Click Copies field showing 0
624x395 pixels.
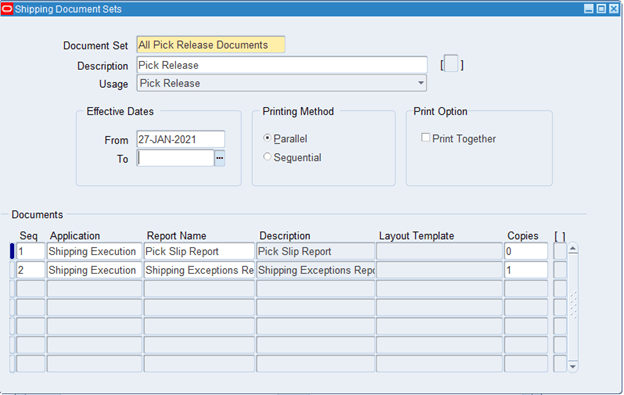[526, 251]
